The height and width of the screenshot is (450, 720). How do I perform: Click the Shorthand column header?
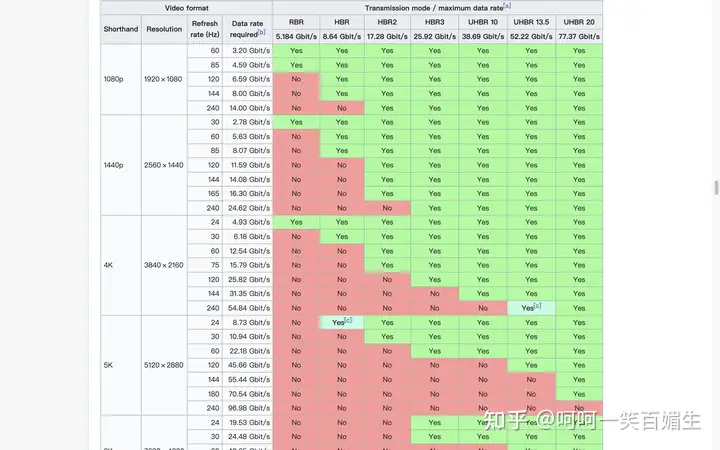pyautogui.click(x=121, y=29)
